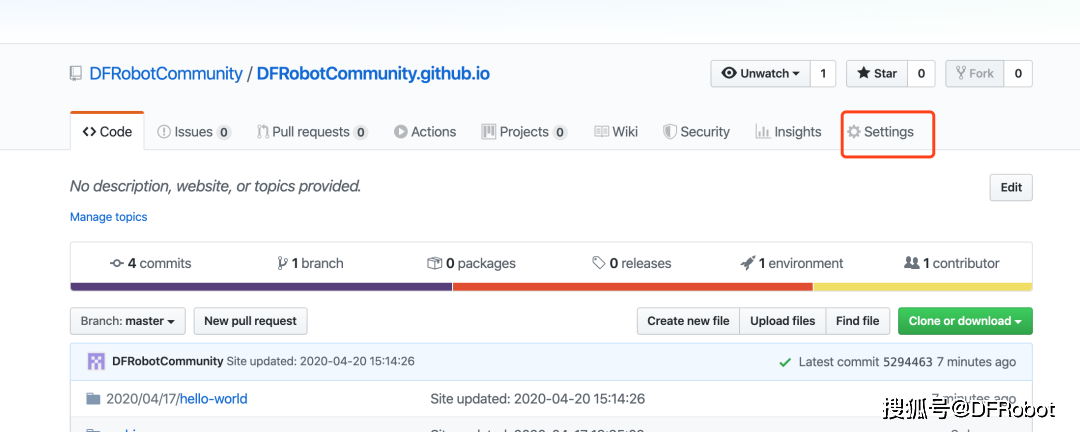Select the Code tab
The height and width of the screenshot is (432, 1080).
click(107, 132)
